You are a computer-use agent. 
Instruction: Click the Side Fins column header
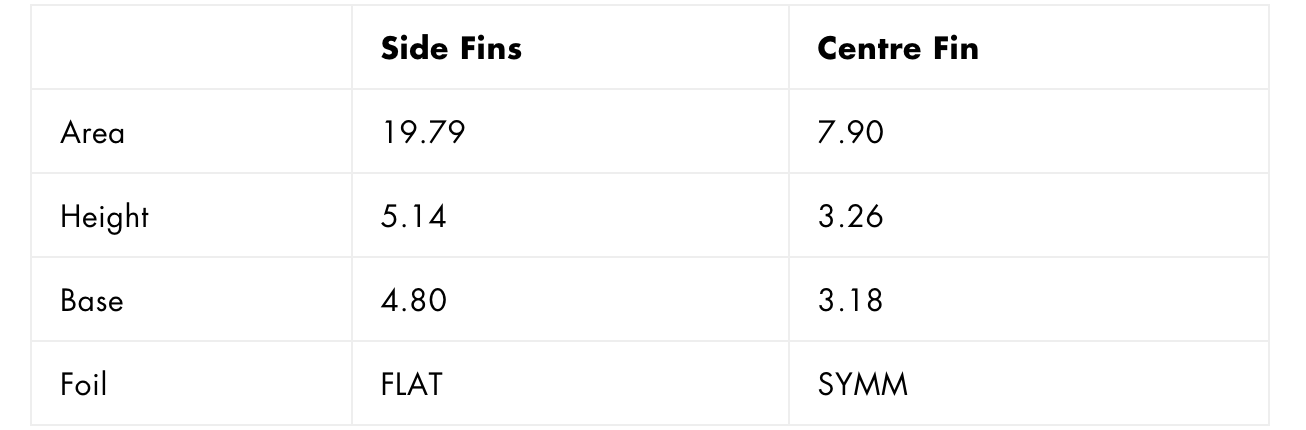[451, 48]
